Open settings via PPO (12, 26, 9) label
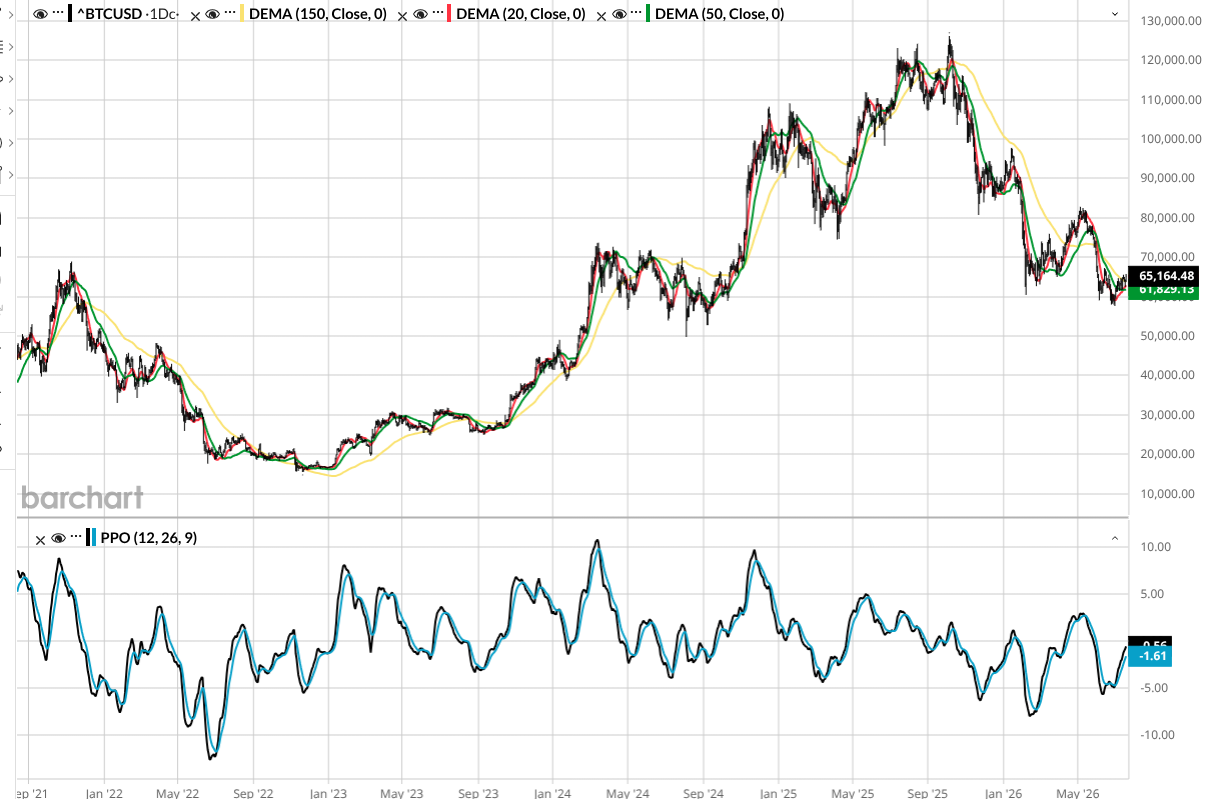Image resolution: width=1210 pixels, height=799 pixels. tap(149, 538)
